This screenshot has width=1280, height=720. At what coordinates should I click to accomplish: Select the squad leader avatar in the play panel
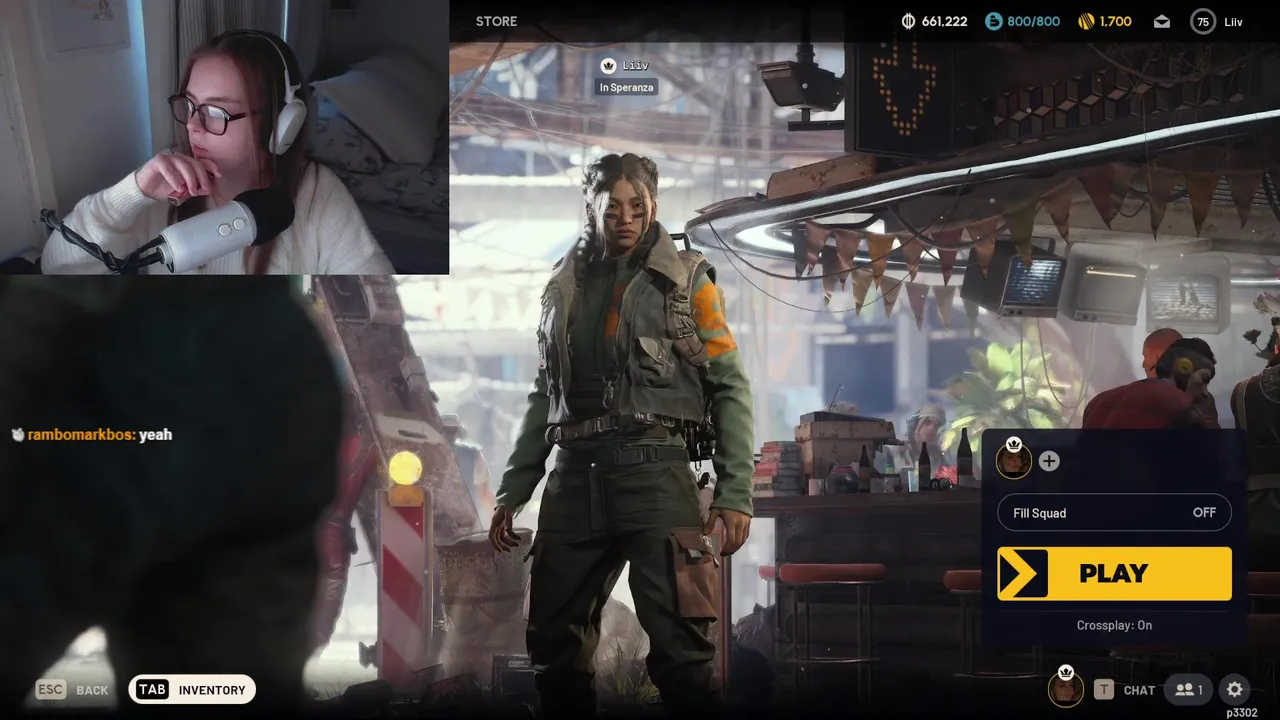[x=1014, y=460]
